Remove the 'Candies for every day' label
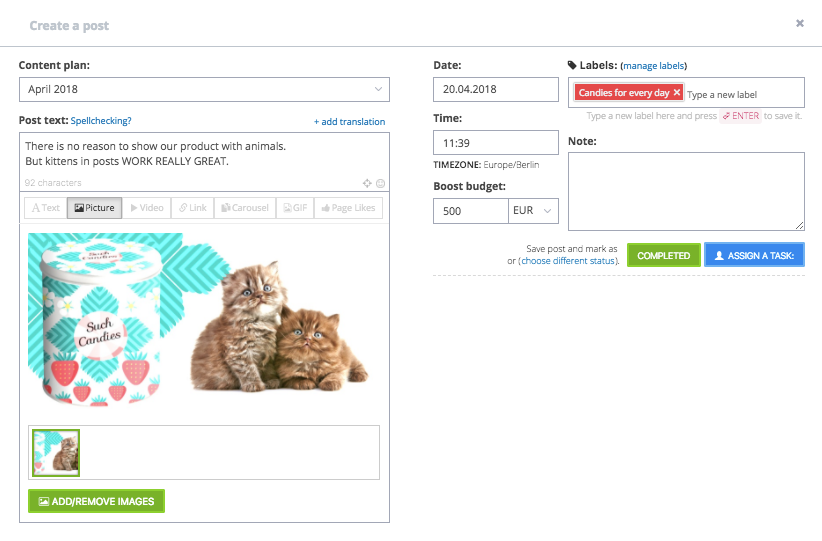This screenshot has height=541, width=822. (677, 93)
